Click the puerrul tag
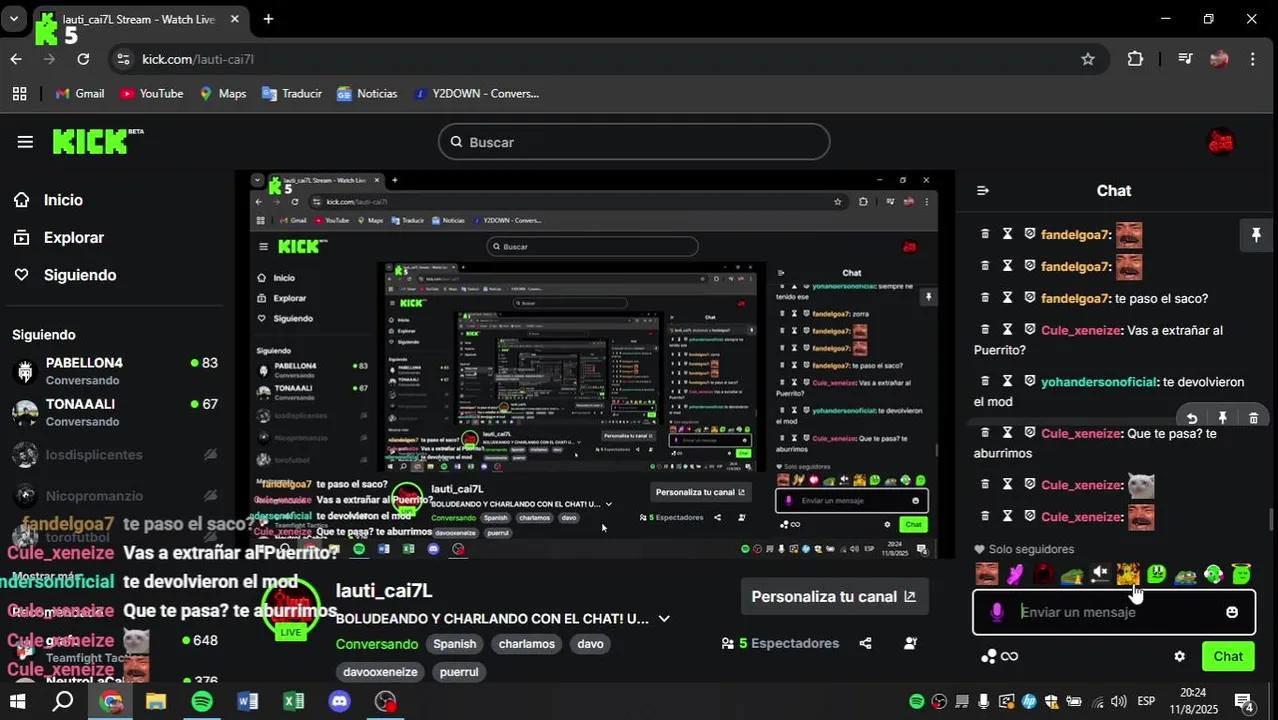 click(459, 672)
